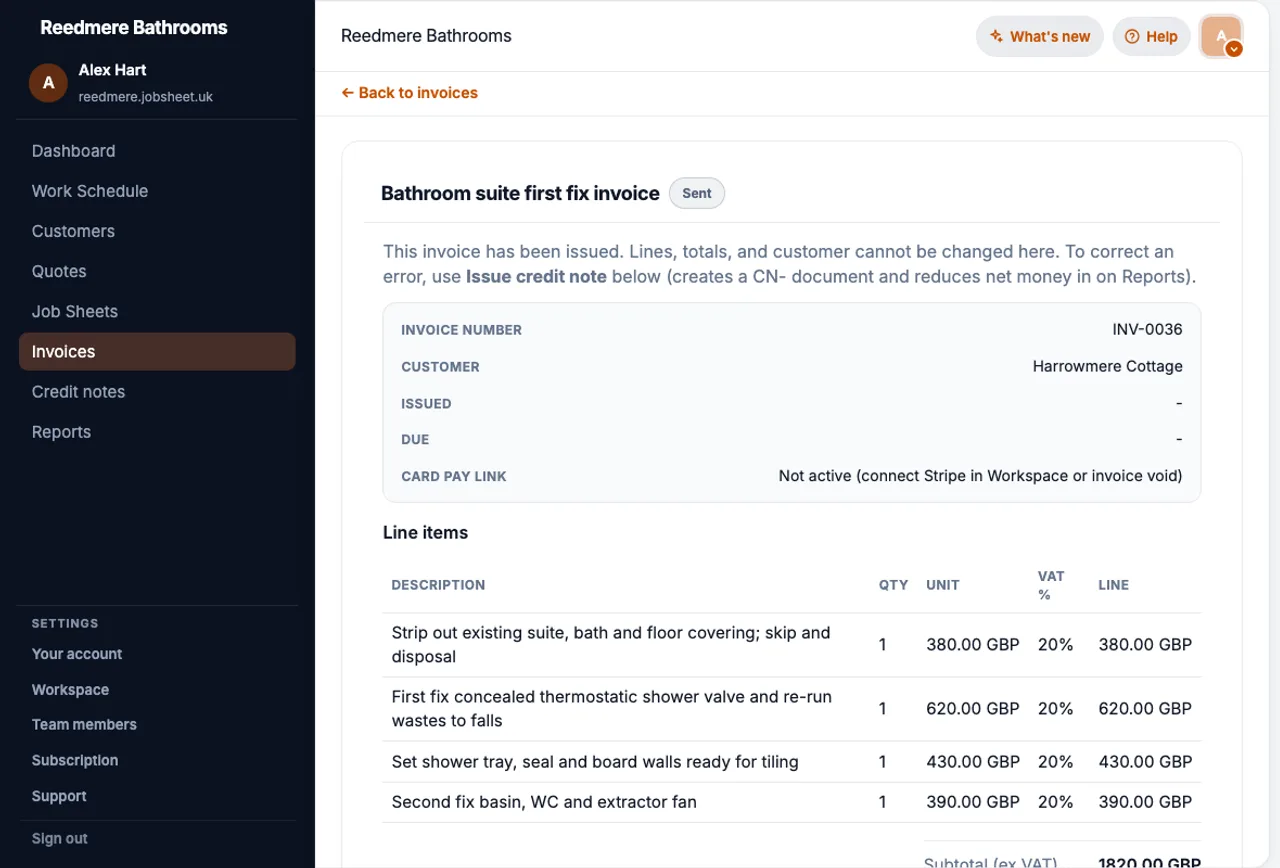Click the Bathroom suite first fix invoice title
The height and width of the screenshot is (868, 1280).
[x=520, y=194]
